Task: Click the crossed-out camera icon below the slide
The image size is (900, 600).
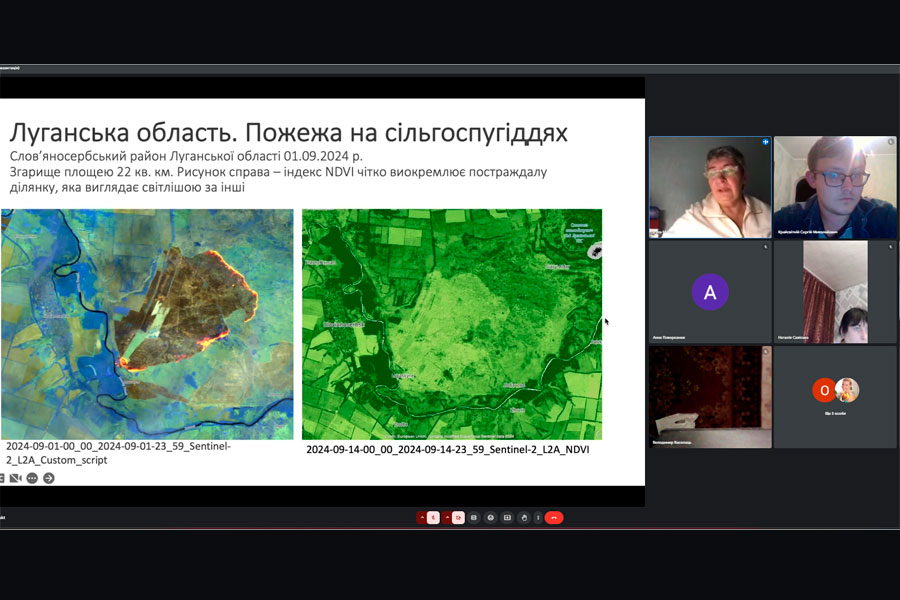Action: point(15,478)
